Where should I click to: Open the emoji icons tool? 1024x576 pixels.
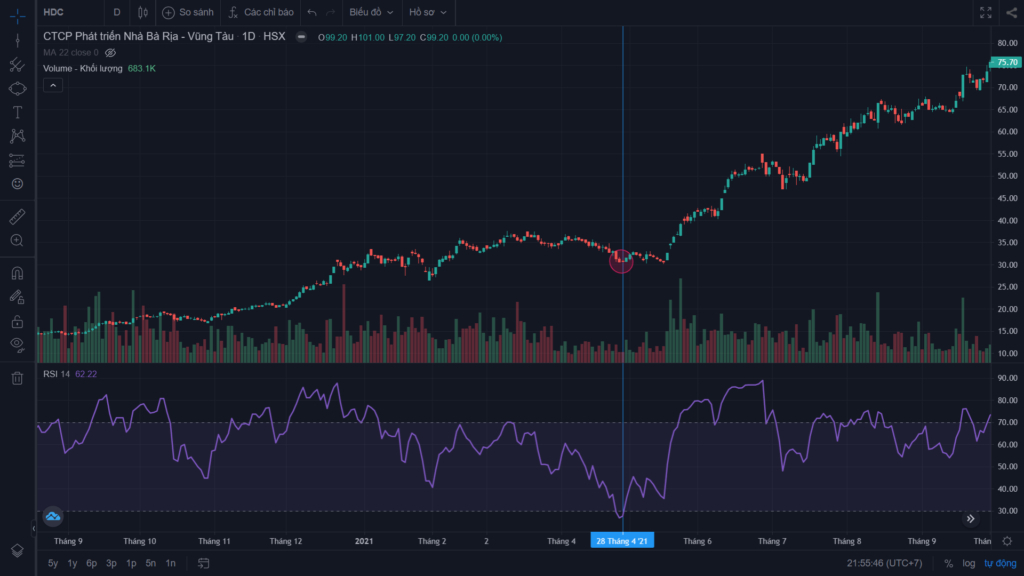click(17, 184)
